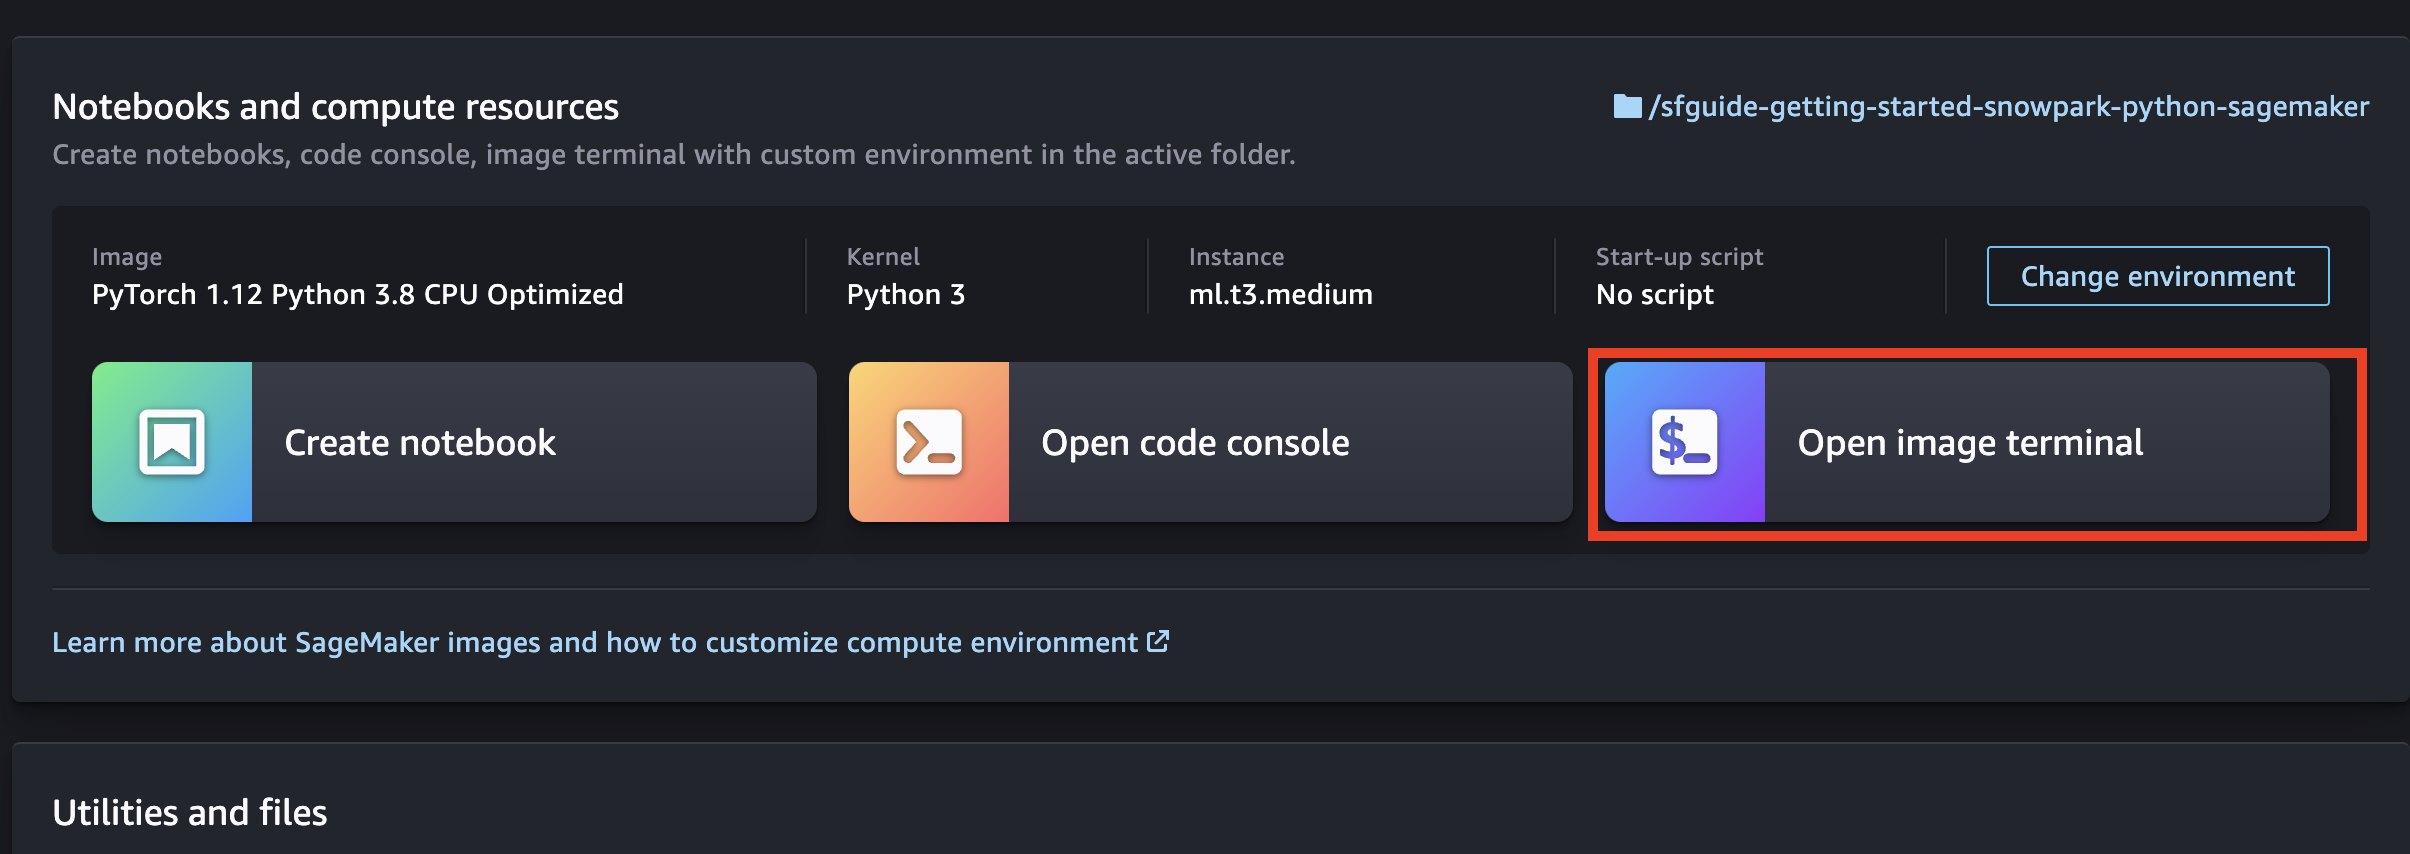This screenshot has height=854, width=2410.
Task: Click the Instance field label
Action: (1236, 257)
